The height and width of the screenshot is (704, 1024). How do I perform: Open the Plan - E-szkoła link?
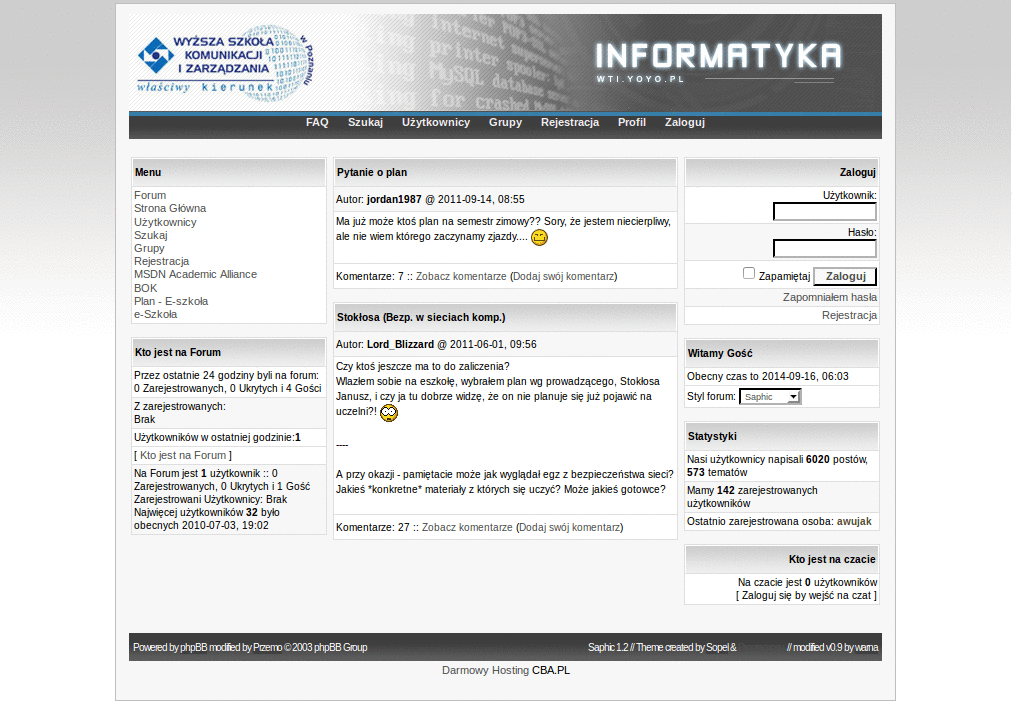(x=171, y=301)
